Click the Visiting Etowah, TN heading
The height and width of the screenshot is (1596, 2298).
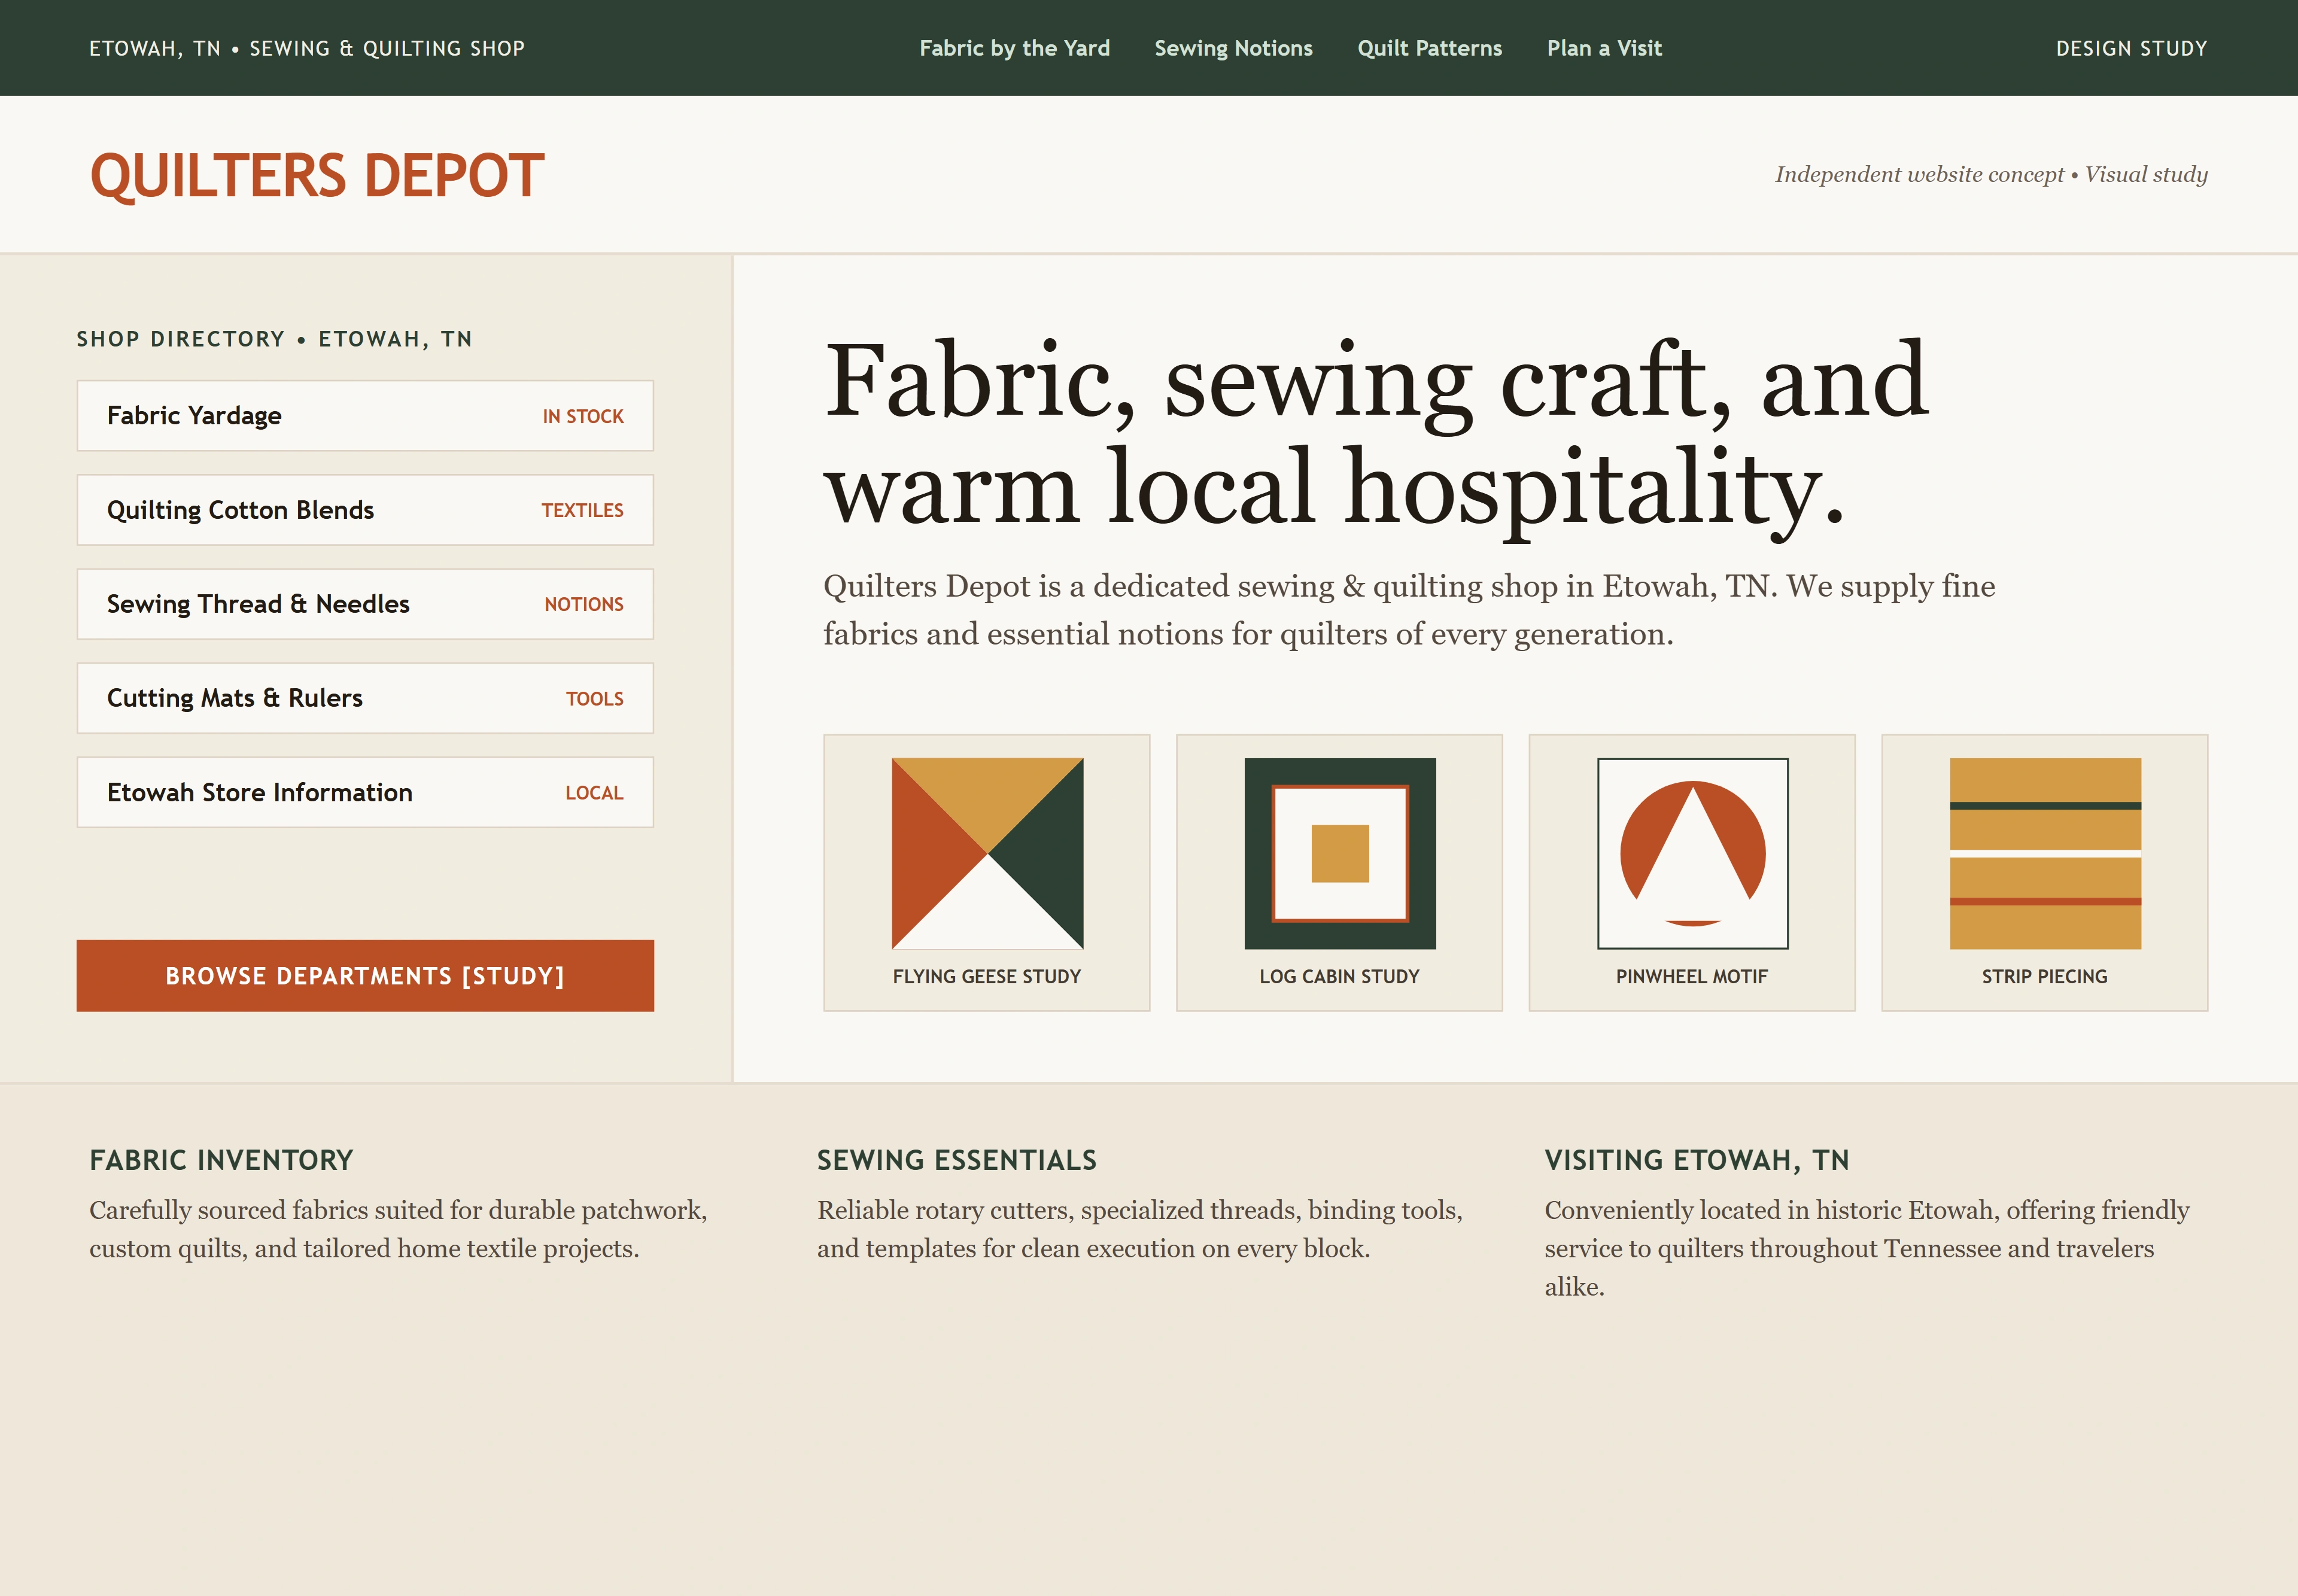[1697, 1159]
